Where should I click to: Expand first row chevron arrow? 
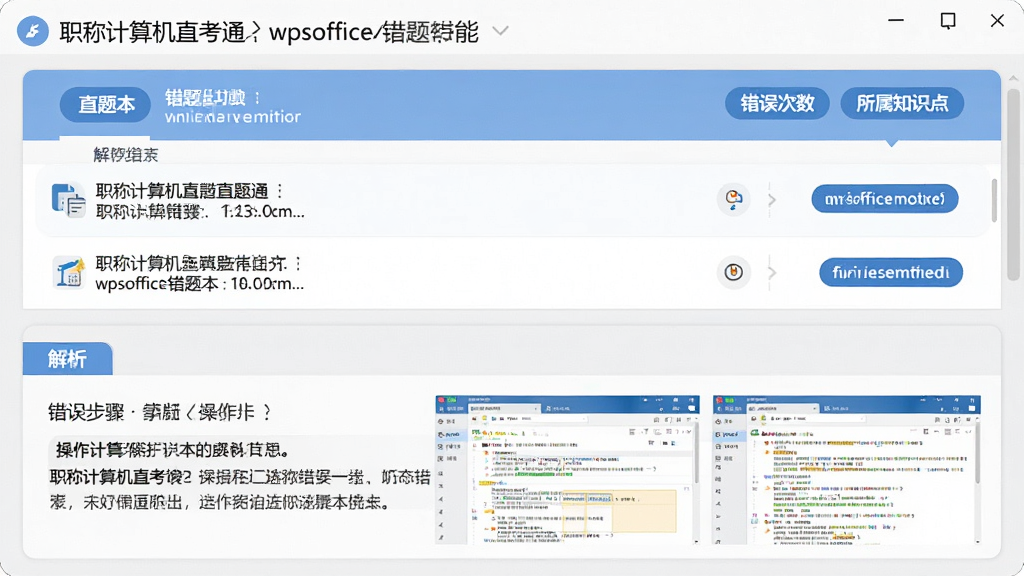pyautogui.click(x=772, y=200)
